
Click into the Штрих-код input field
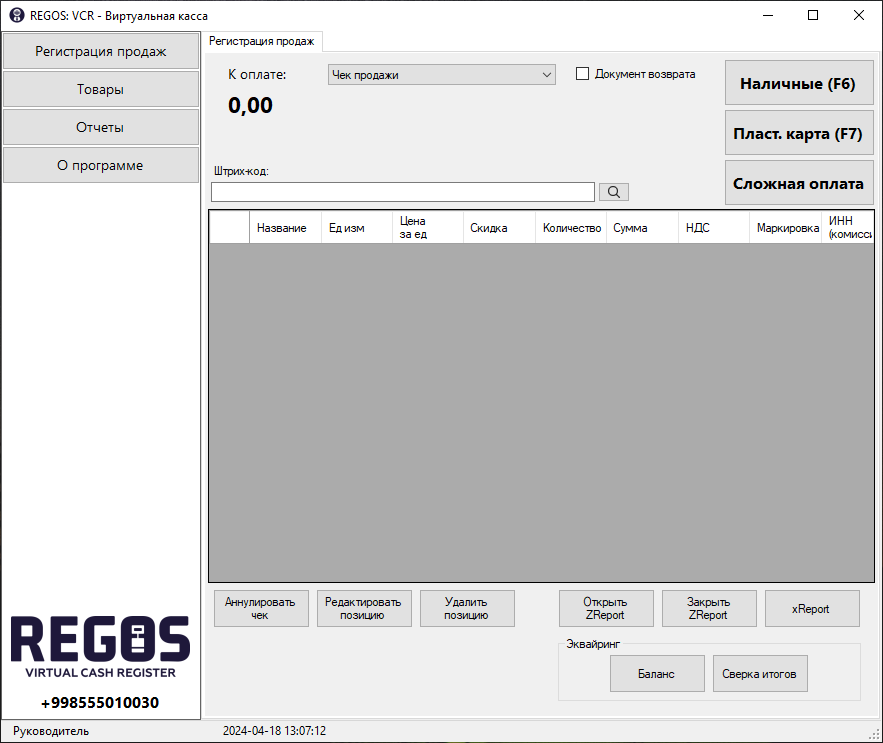tap(402, 192)
